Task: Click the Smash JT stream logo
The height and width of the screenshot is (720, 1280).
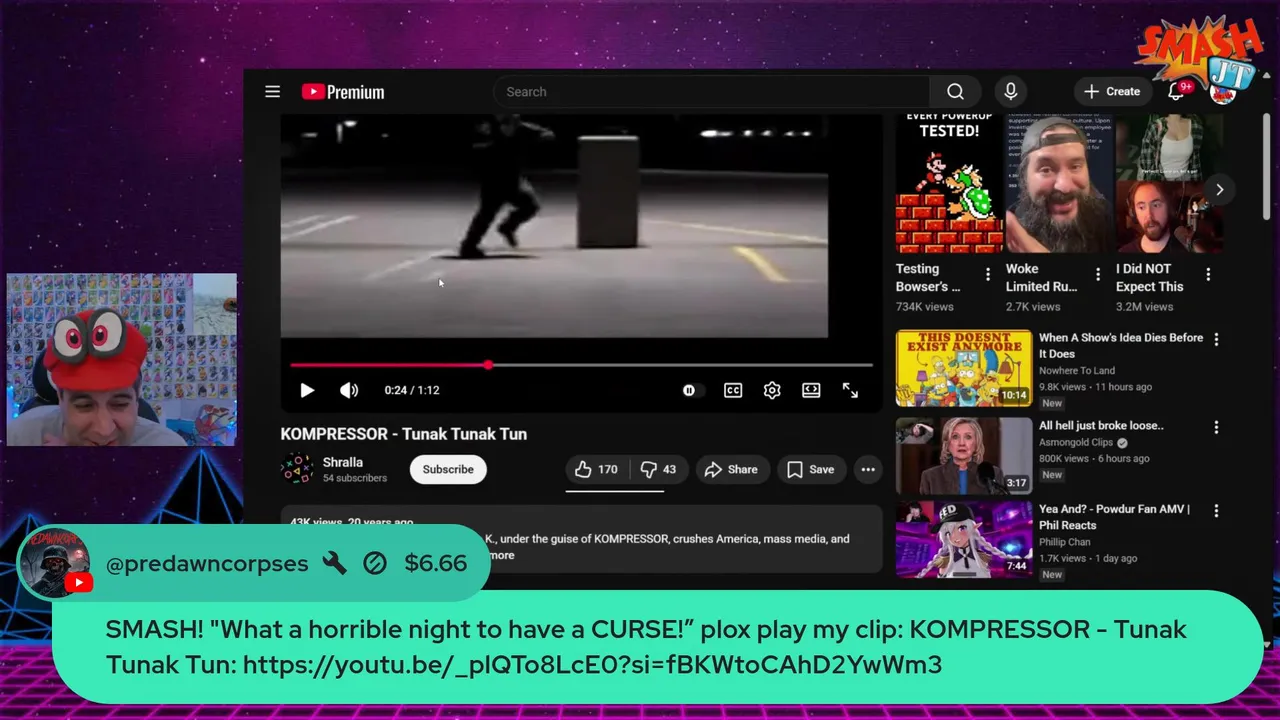Action: point(1201,58)
